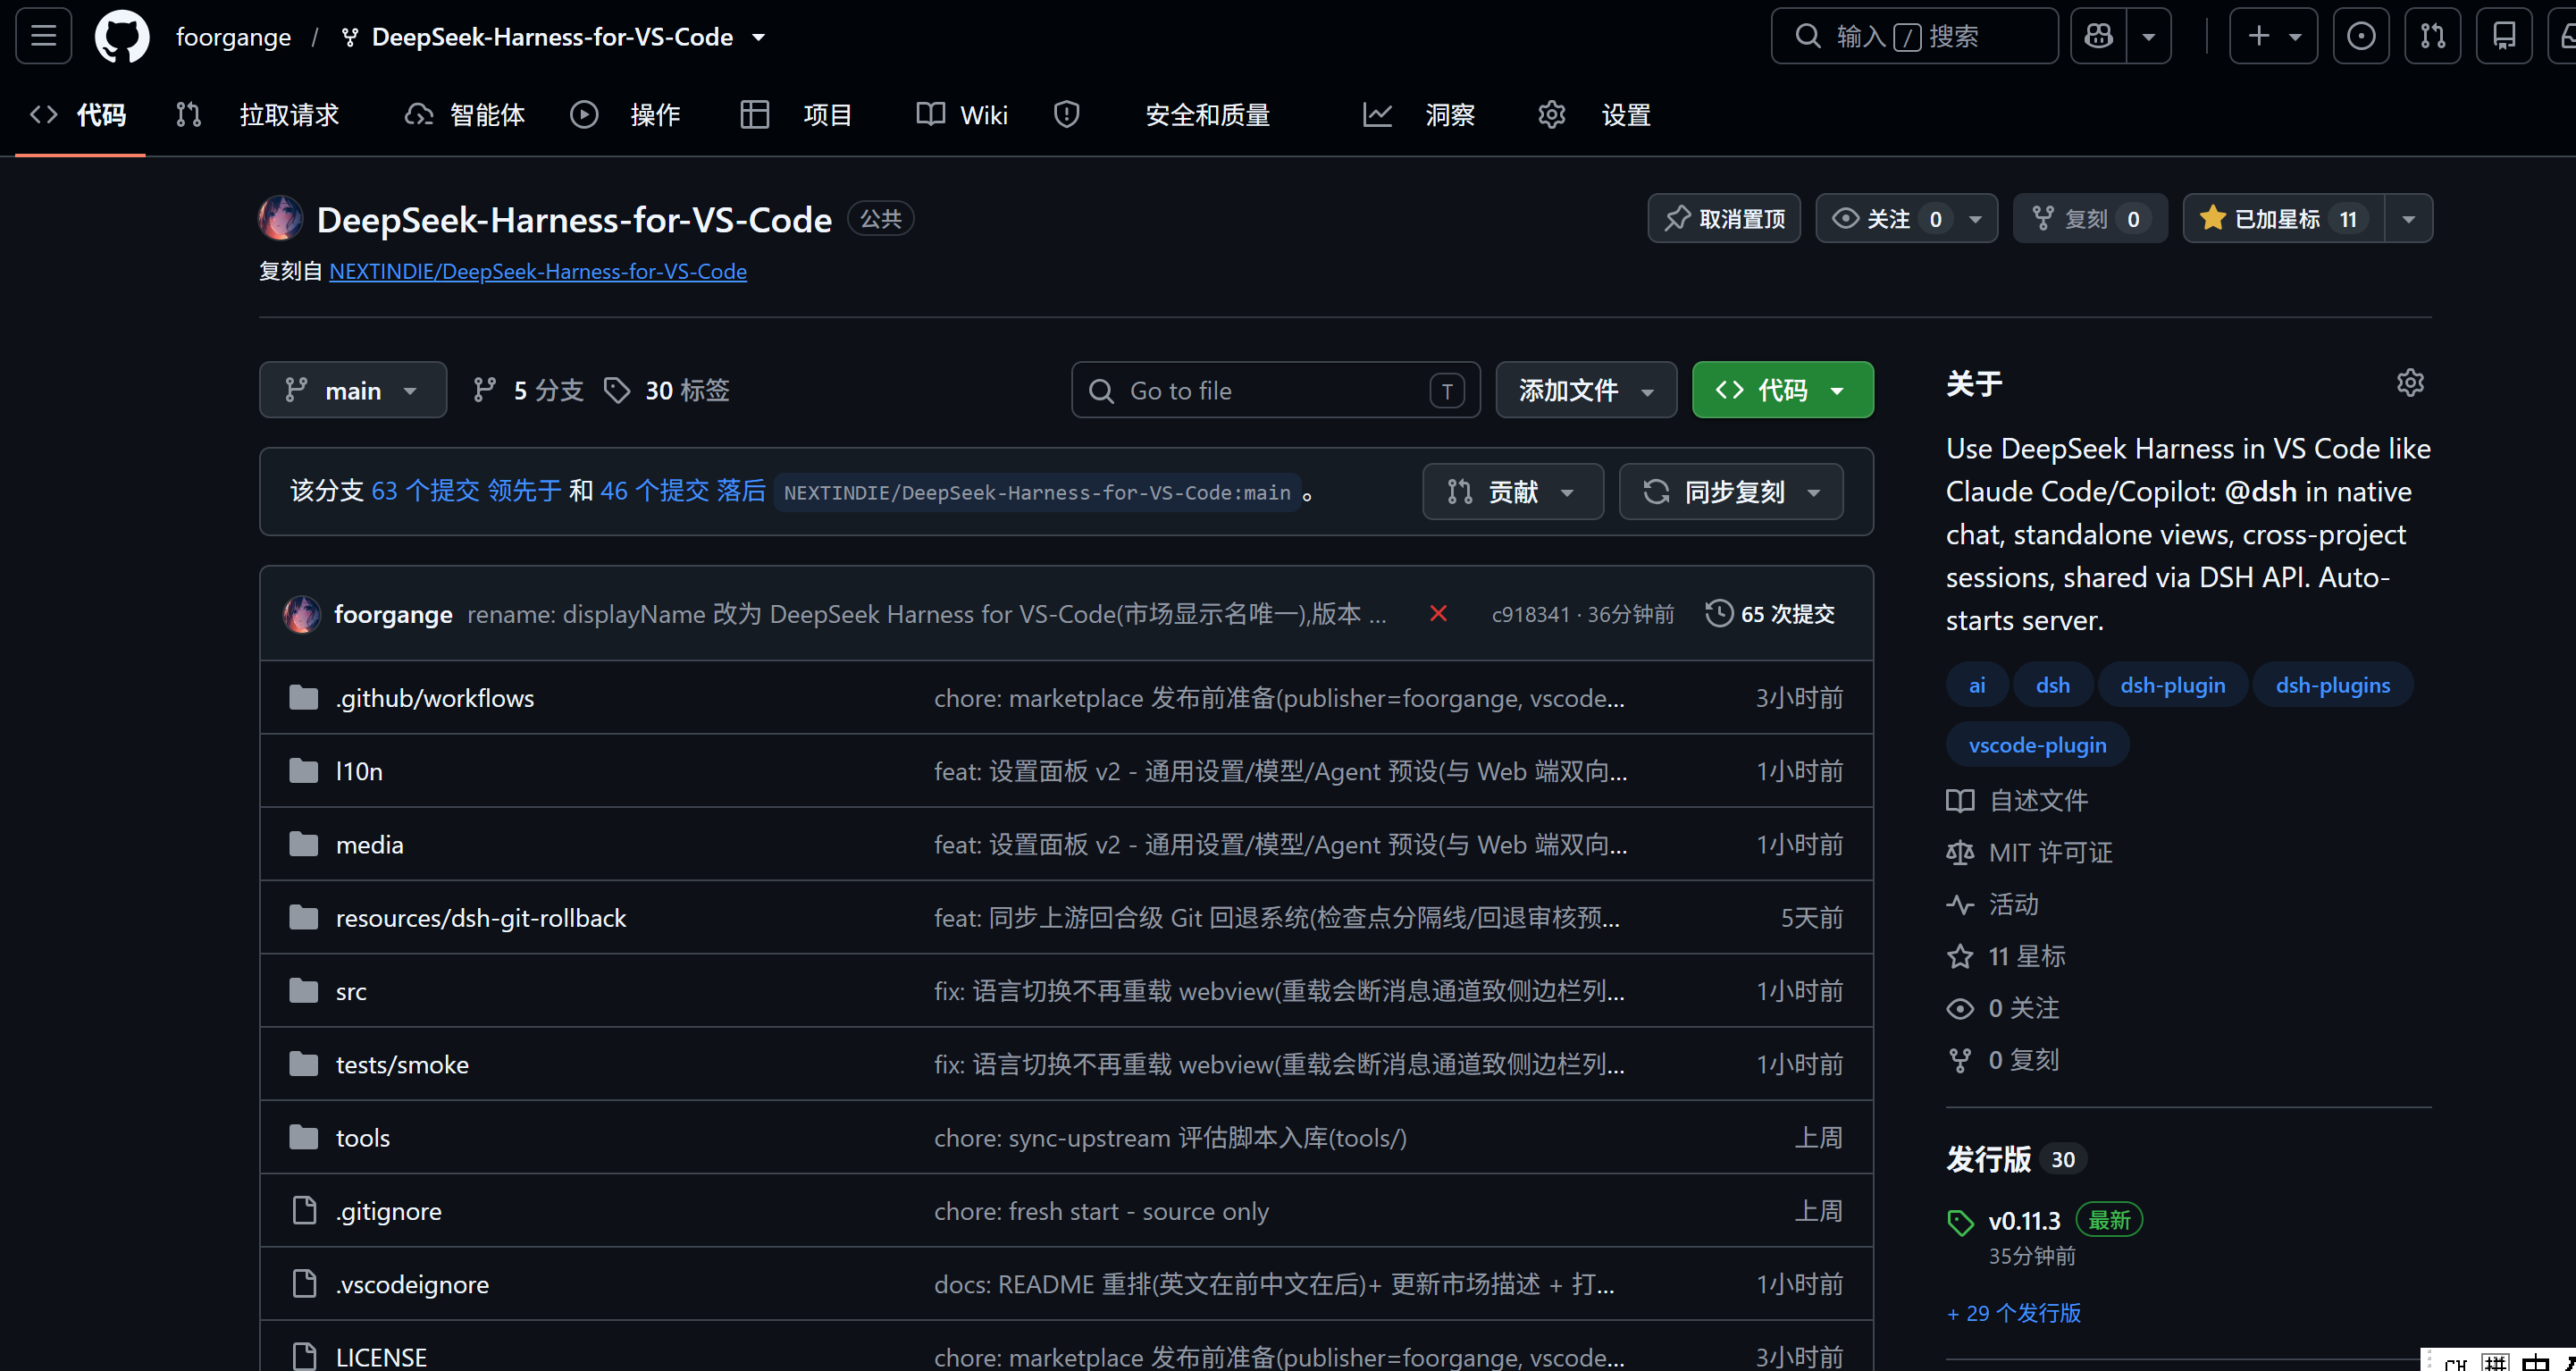This screenshot has height=1371, width=2576.
Task: Open the repositories icon in header
Action: (2504, 36)
